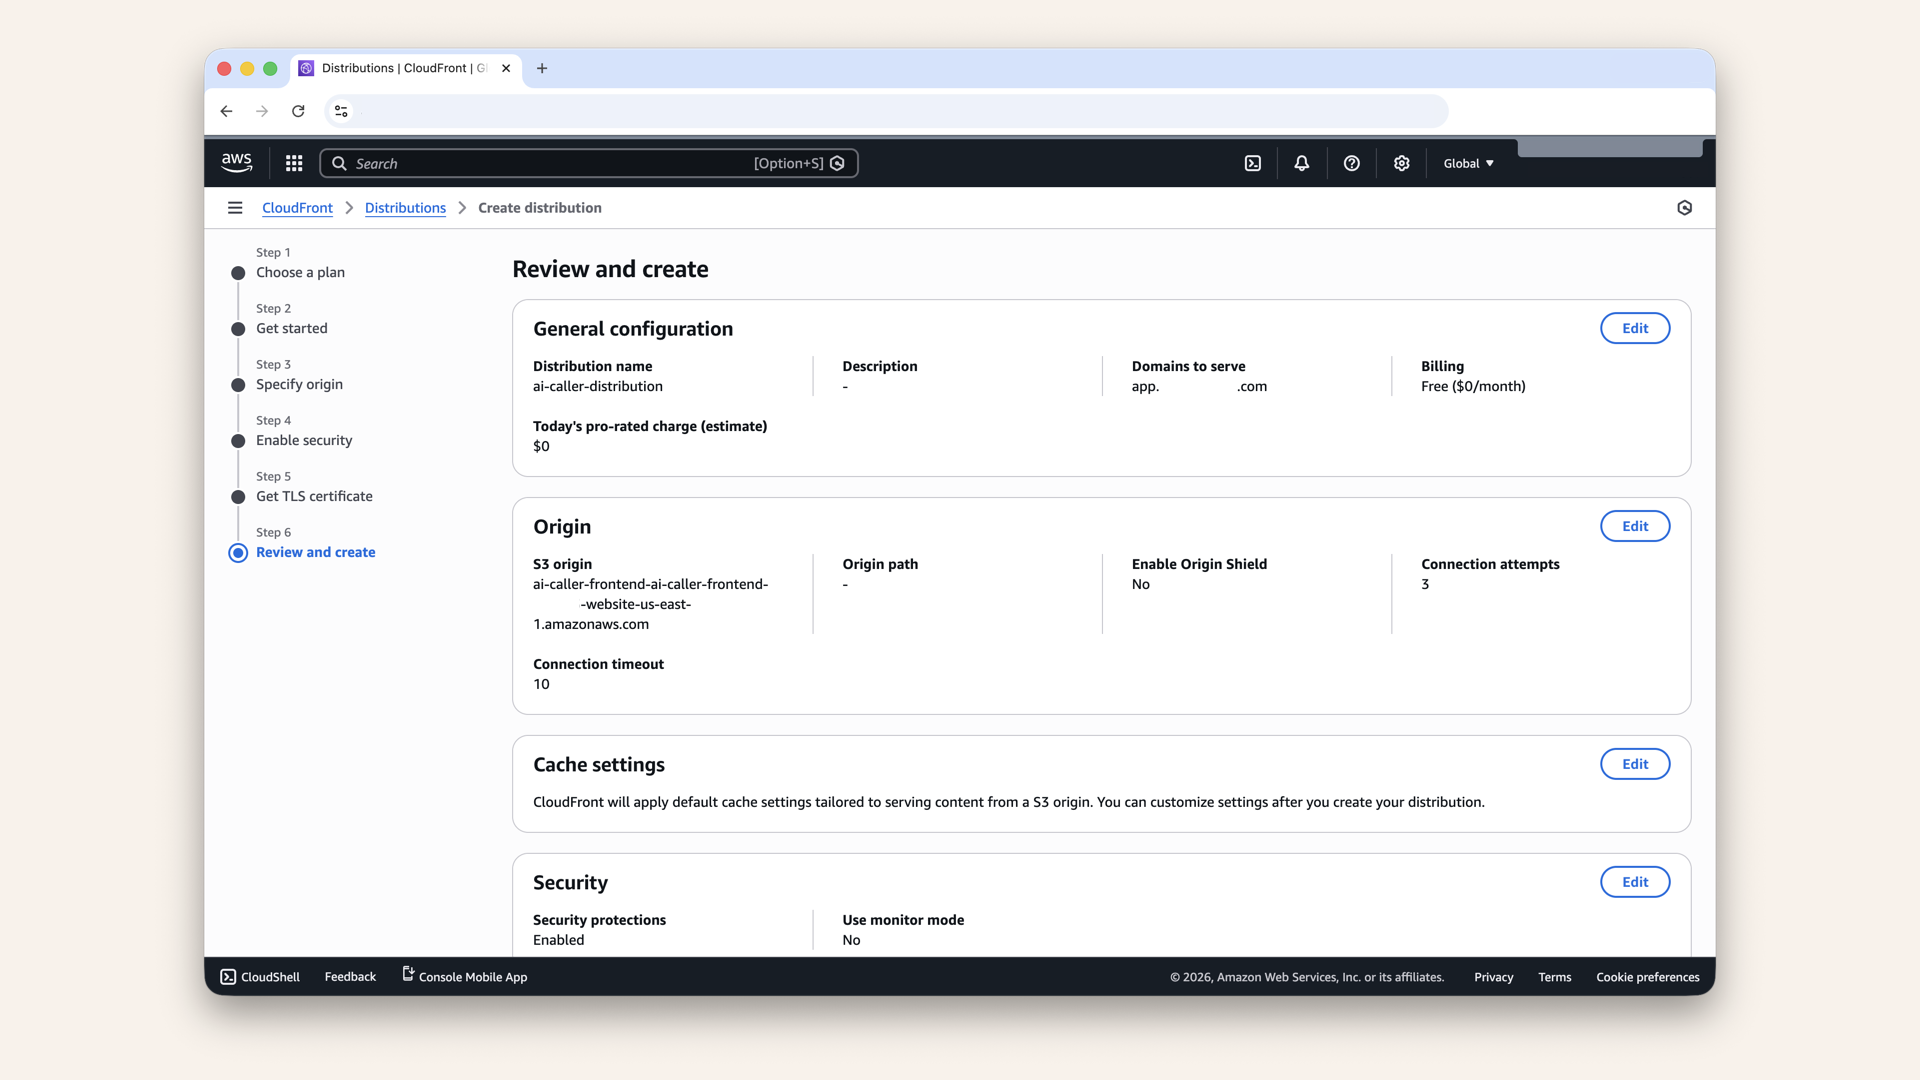The width and height of the screenshot is (1920, 1080).
Task: Open the settings gear in navbar
Action: [1401, 163]
